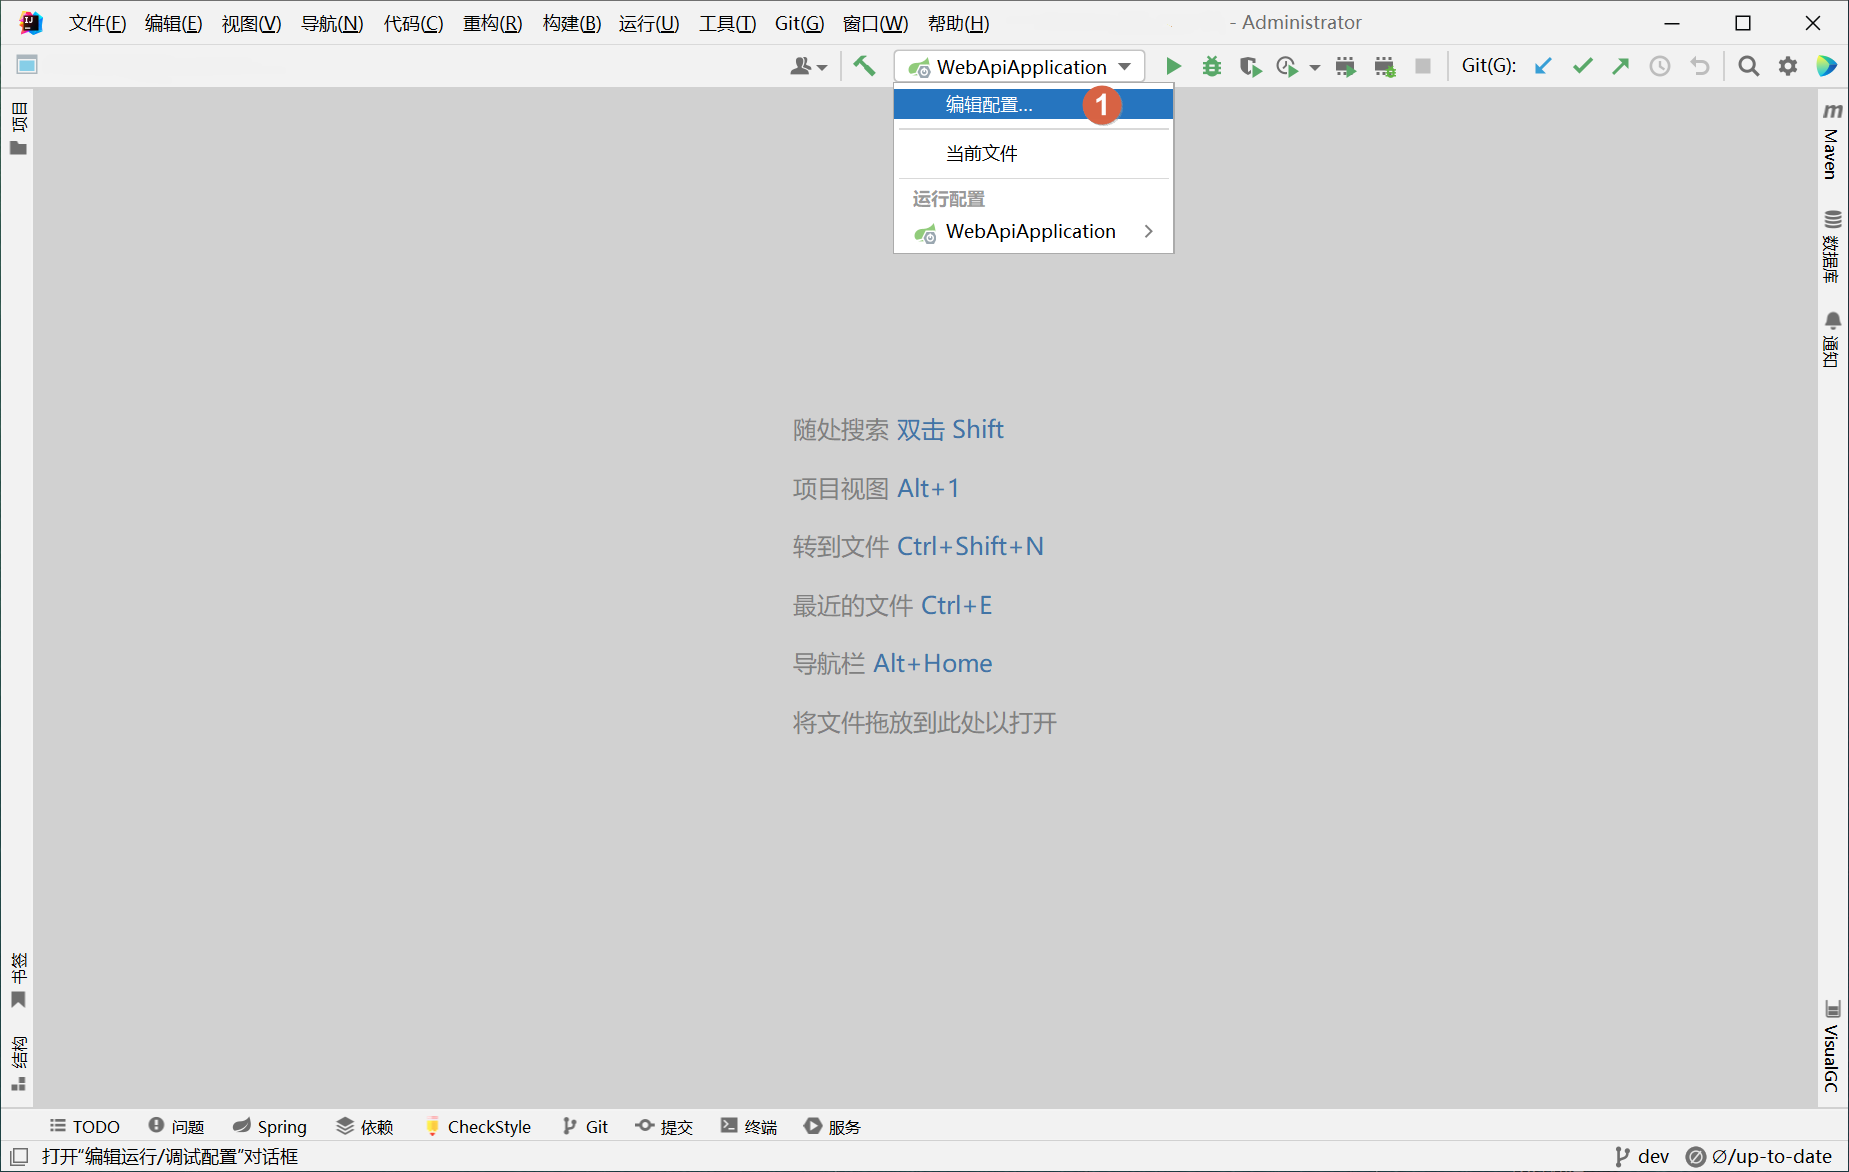Click Git update project arrow
Screen dimensions: 1849x1172
coord(1543,66)
